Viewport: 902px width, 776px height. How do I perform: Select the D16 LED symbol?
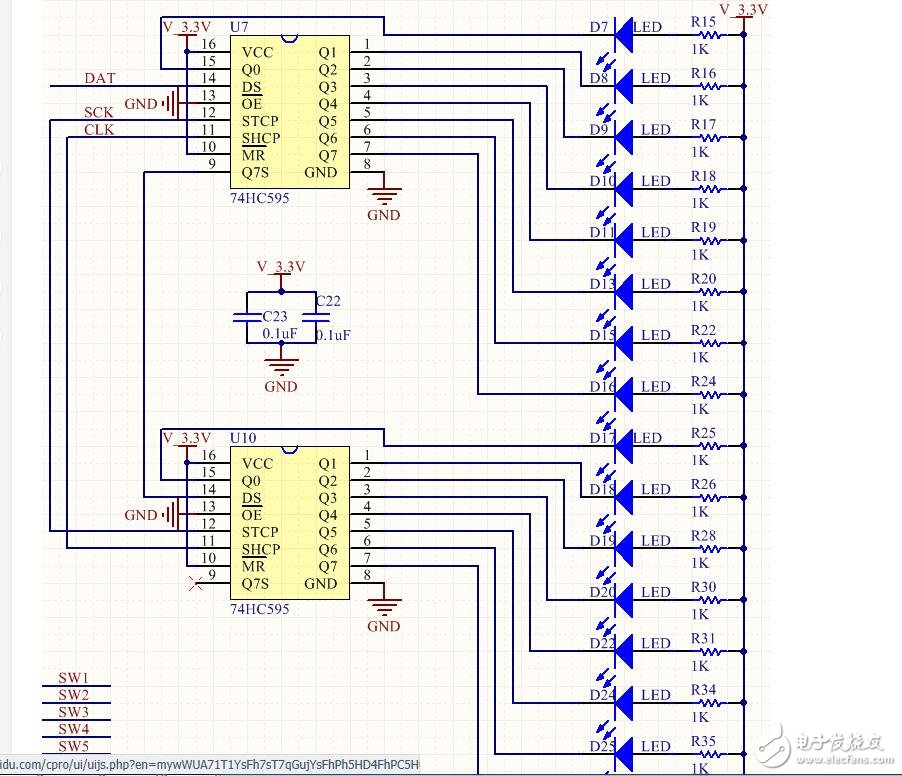click(624, 394)
